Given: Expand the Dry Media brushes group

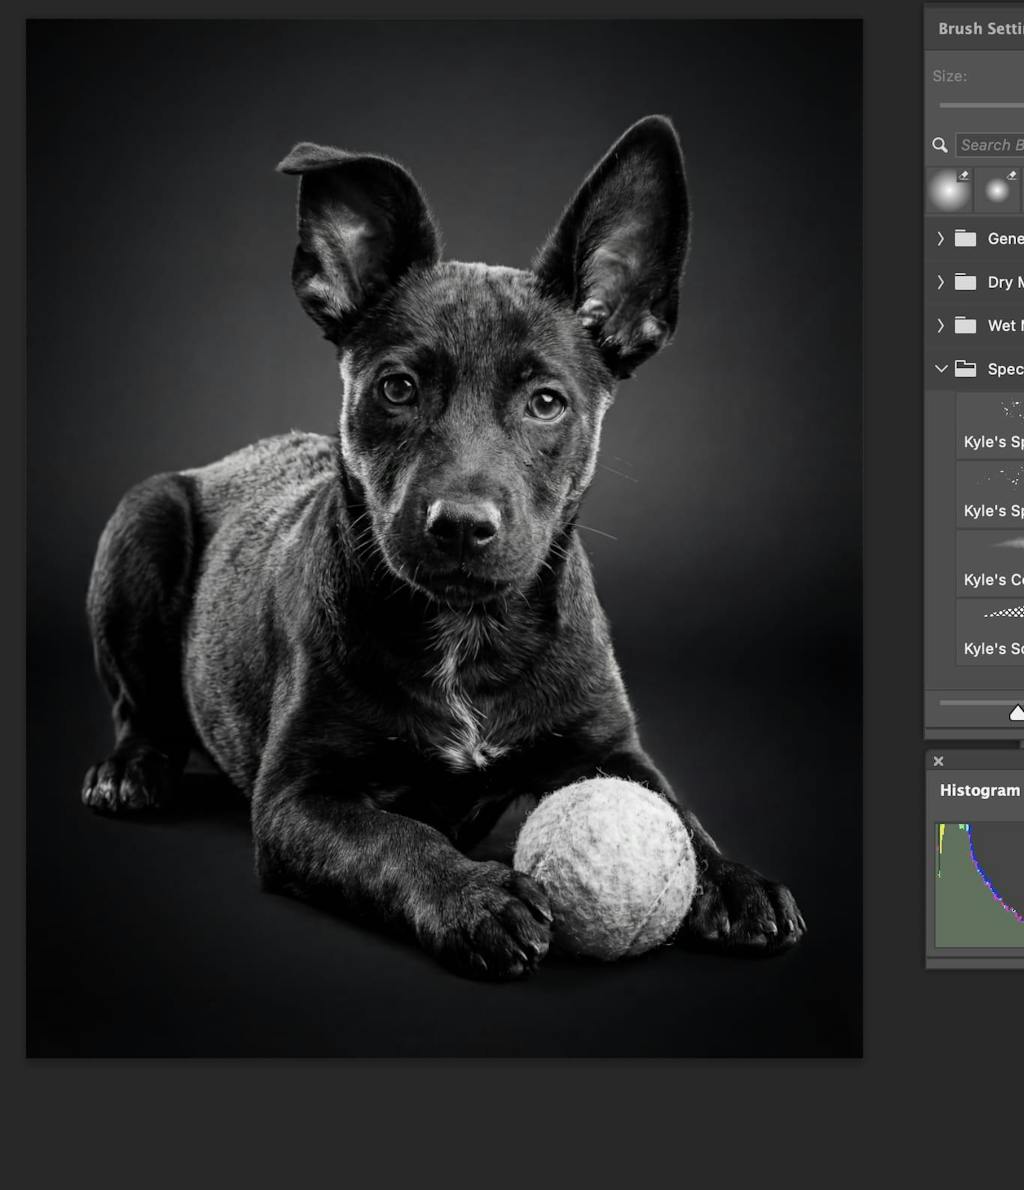Looking at the screenshot, I should [x=940, y=282].
